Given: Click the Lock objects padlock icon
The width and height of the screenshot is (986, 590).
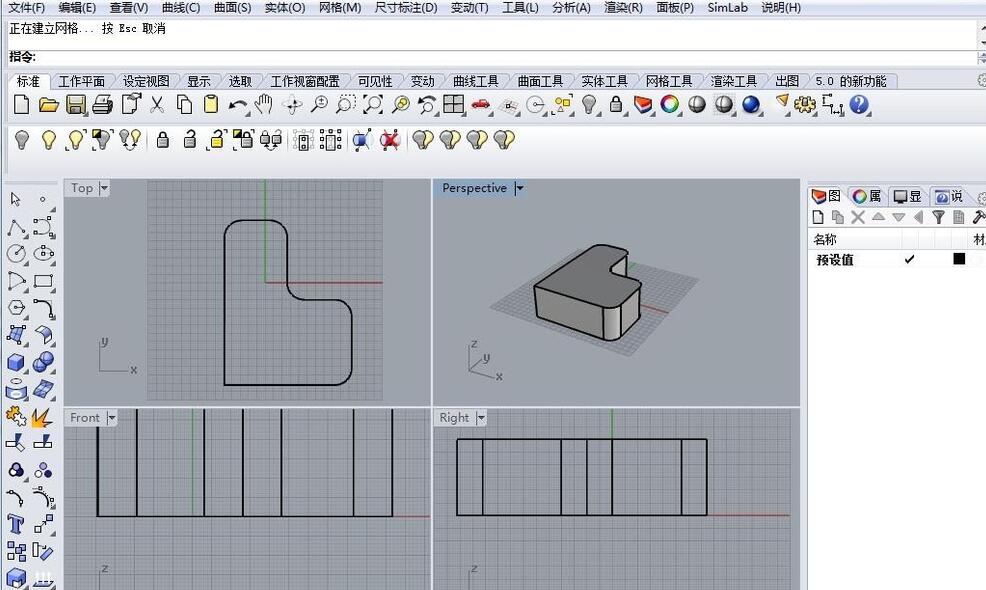Looking at the screenshot, I should point(163,140).
